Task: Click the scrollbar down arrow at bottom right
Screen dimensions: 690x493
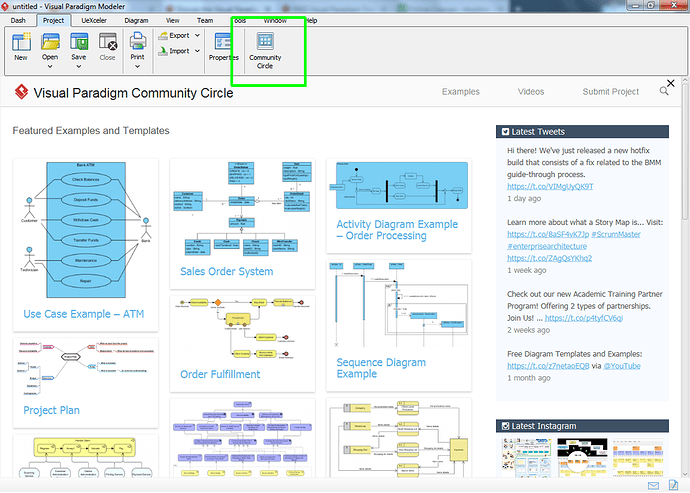Action: click(685, 475)
